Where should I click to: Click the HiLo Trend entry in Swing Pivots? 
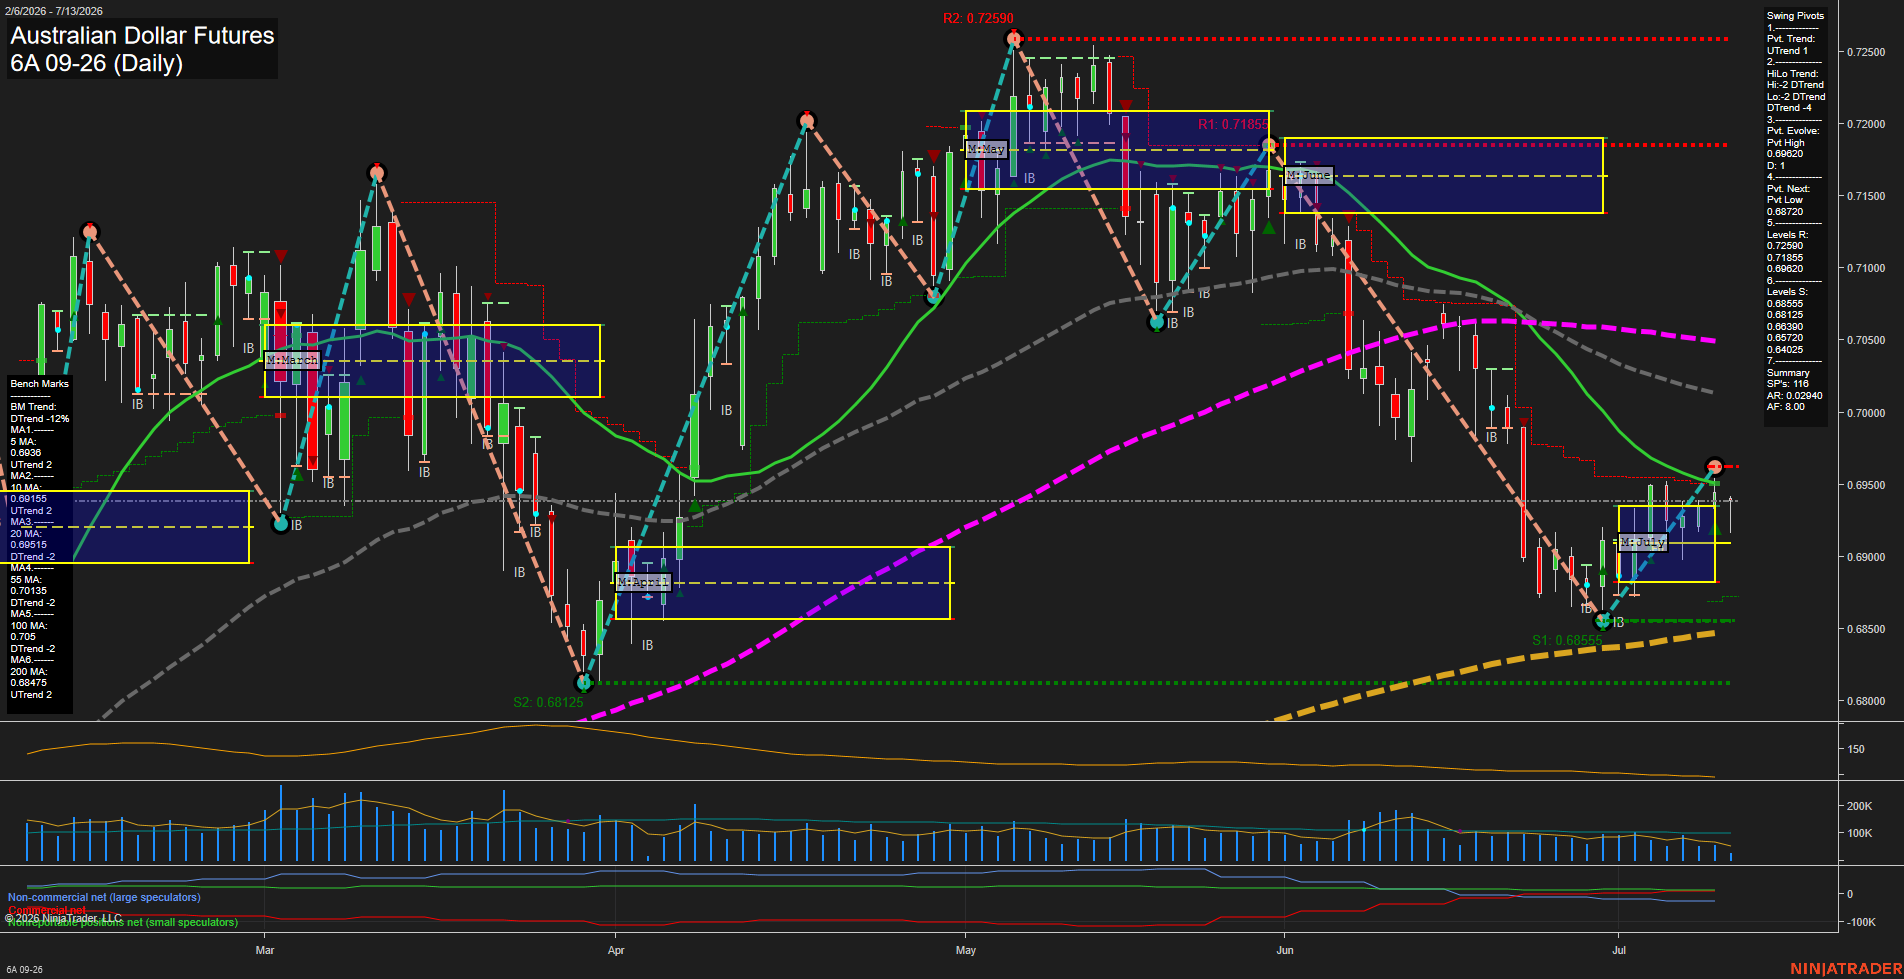point(1796,91)
